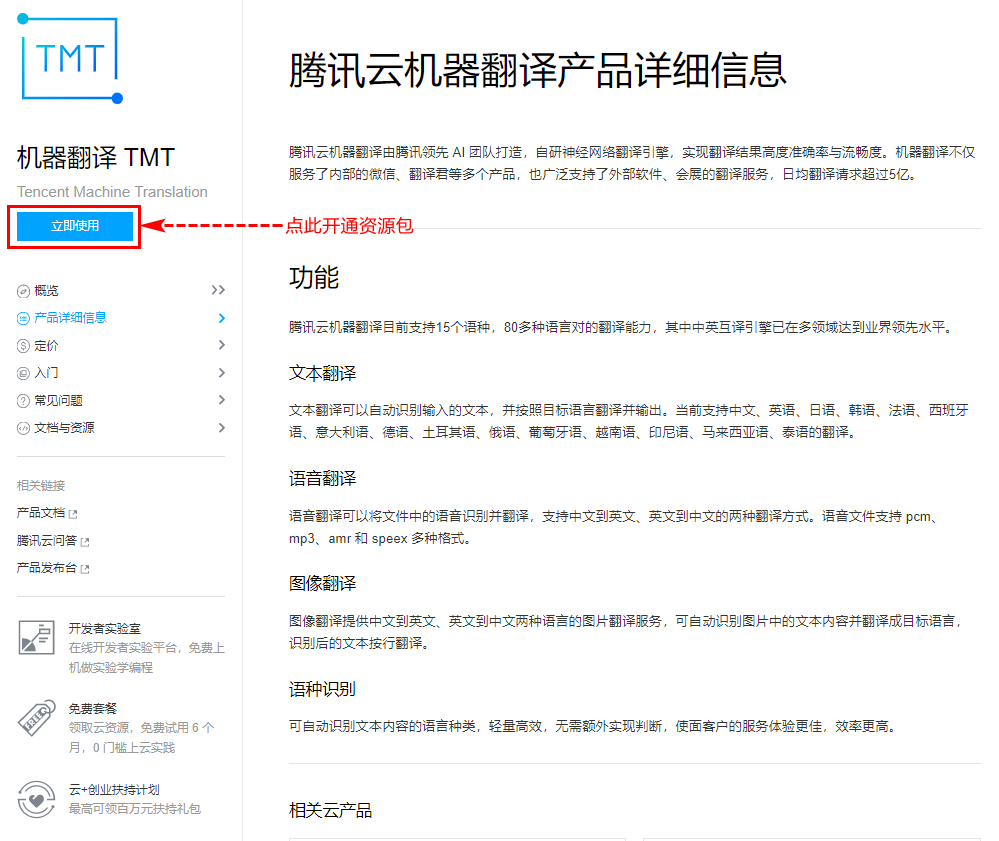Click the TMT product logo
999x841 pixels.
point(69,58)
